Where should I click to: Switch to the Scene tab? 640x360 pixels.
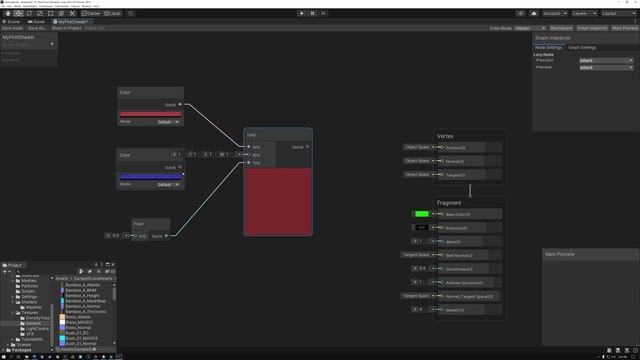point(11,22)
